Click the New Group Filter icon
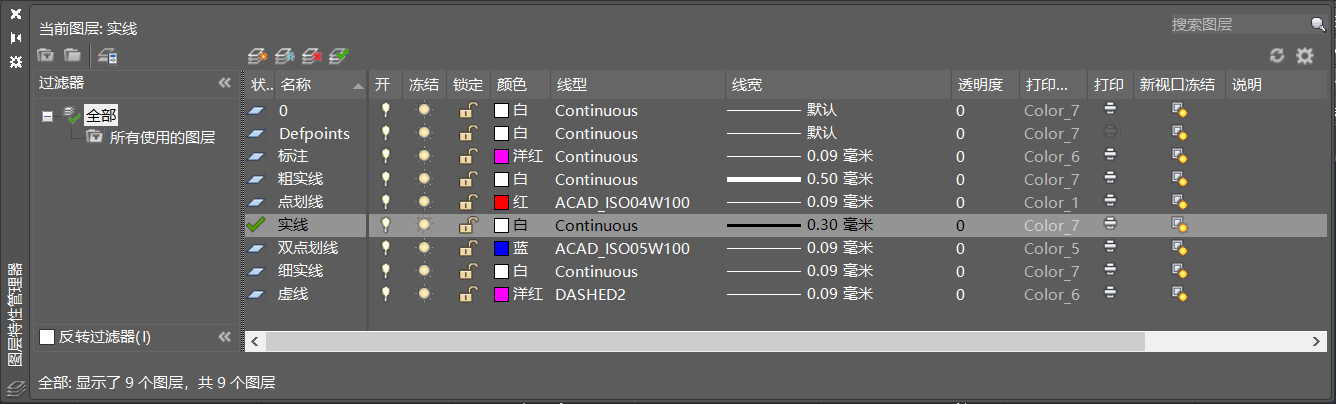The height and width of the screenshot is (404, 1336). point(72,56)
